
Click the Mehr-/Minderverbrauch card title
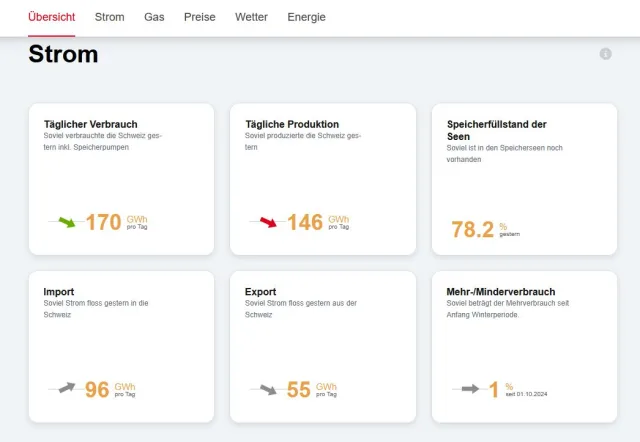pyautogui.click(x=500, y=292)
